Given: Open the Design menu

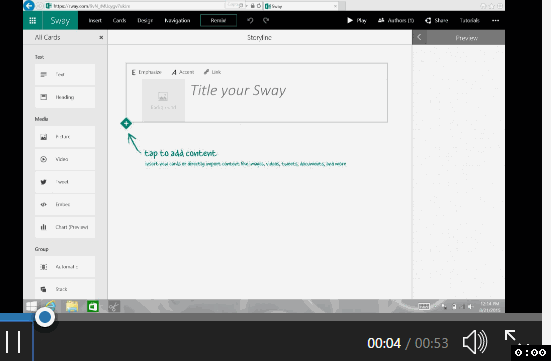Looking at the screenshot, I should 145,20.
